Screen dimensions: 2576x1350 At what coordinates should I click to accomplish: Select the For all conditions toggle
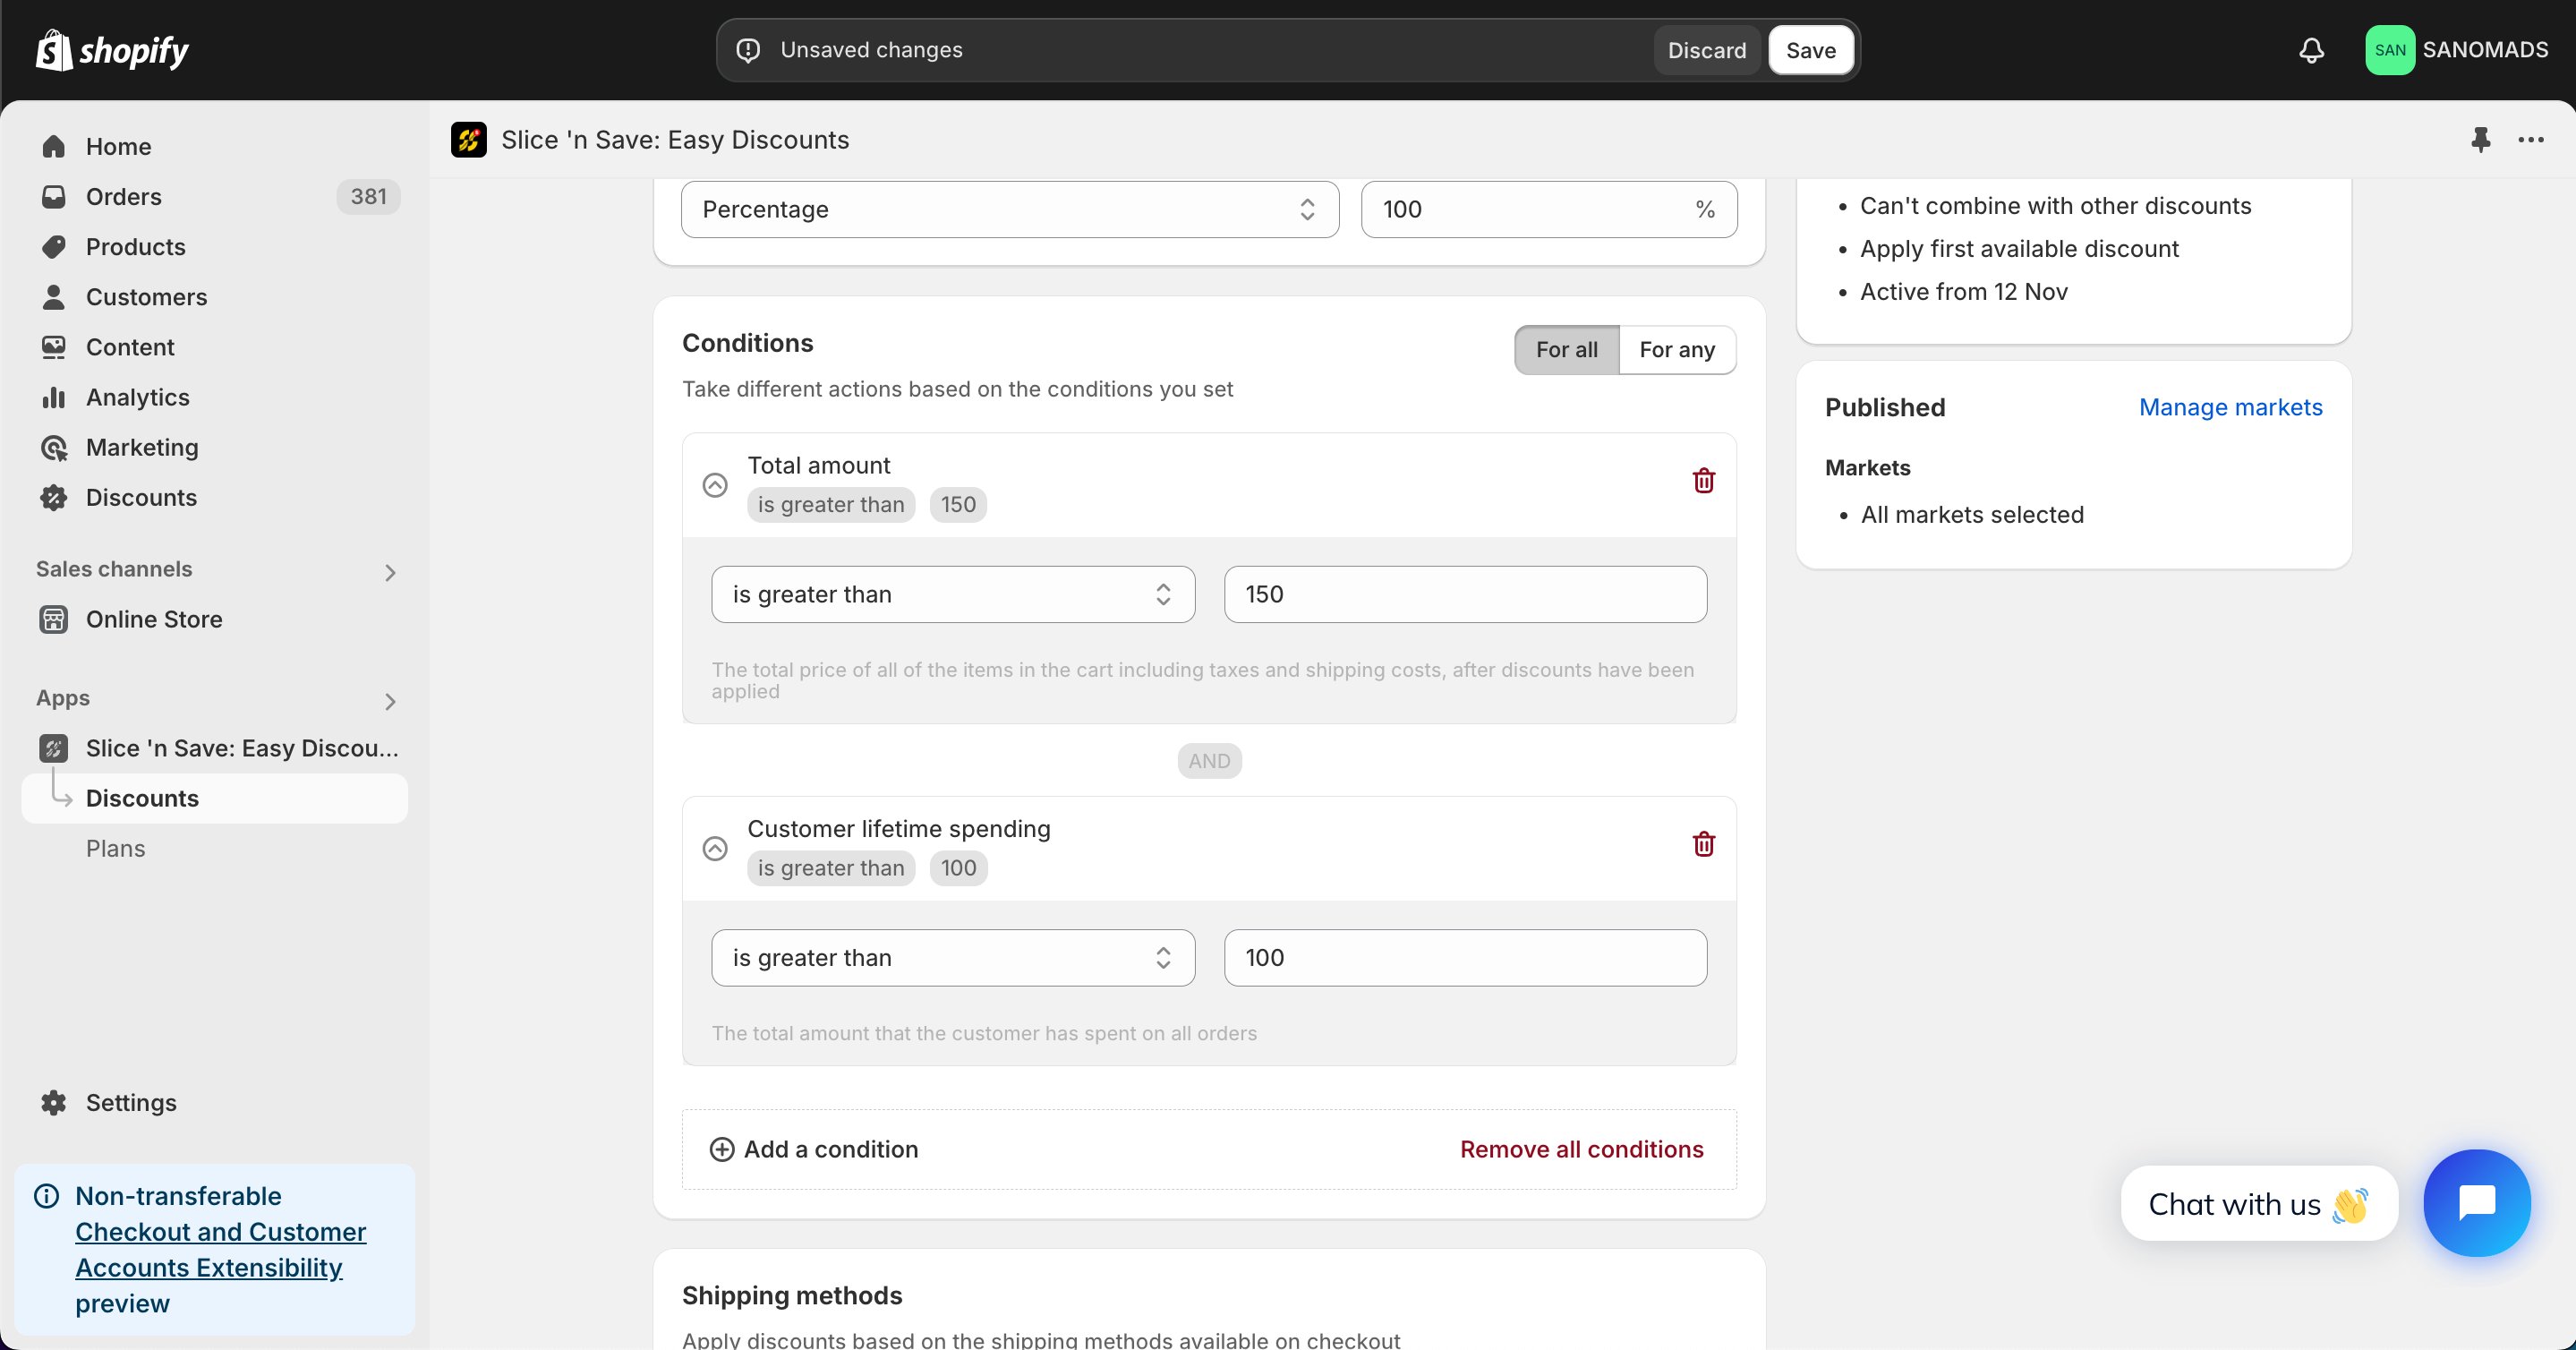[1566, 350]
